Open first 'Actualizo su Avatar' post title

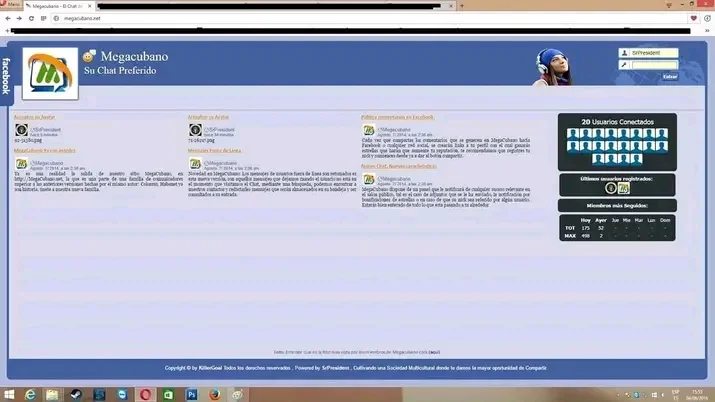(34, 117)
